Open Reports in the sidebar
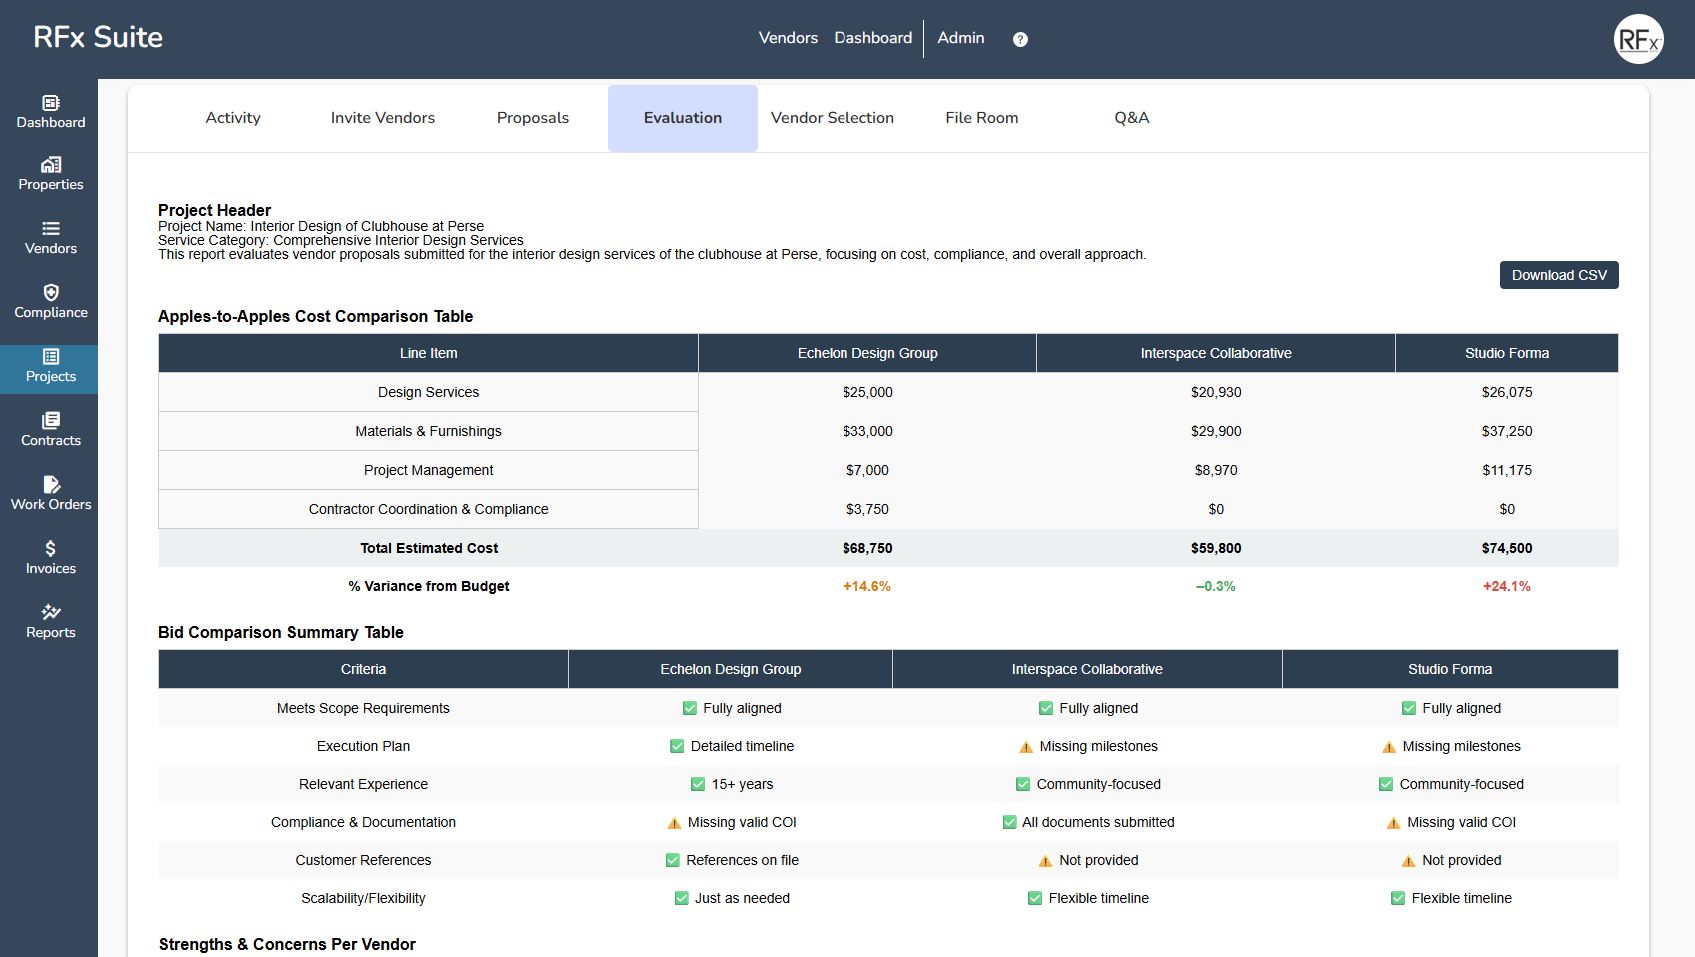This screenshot has height=957, width=1695. [x=51, y=613]
